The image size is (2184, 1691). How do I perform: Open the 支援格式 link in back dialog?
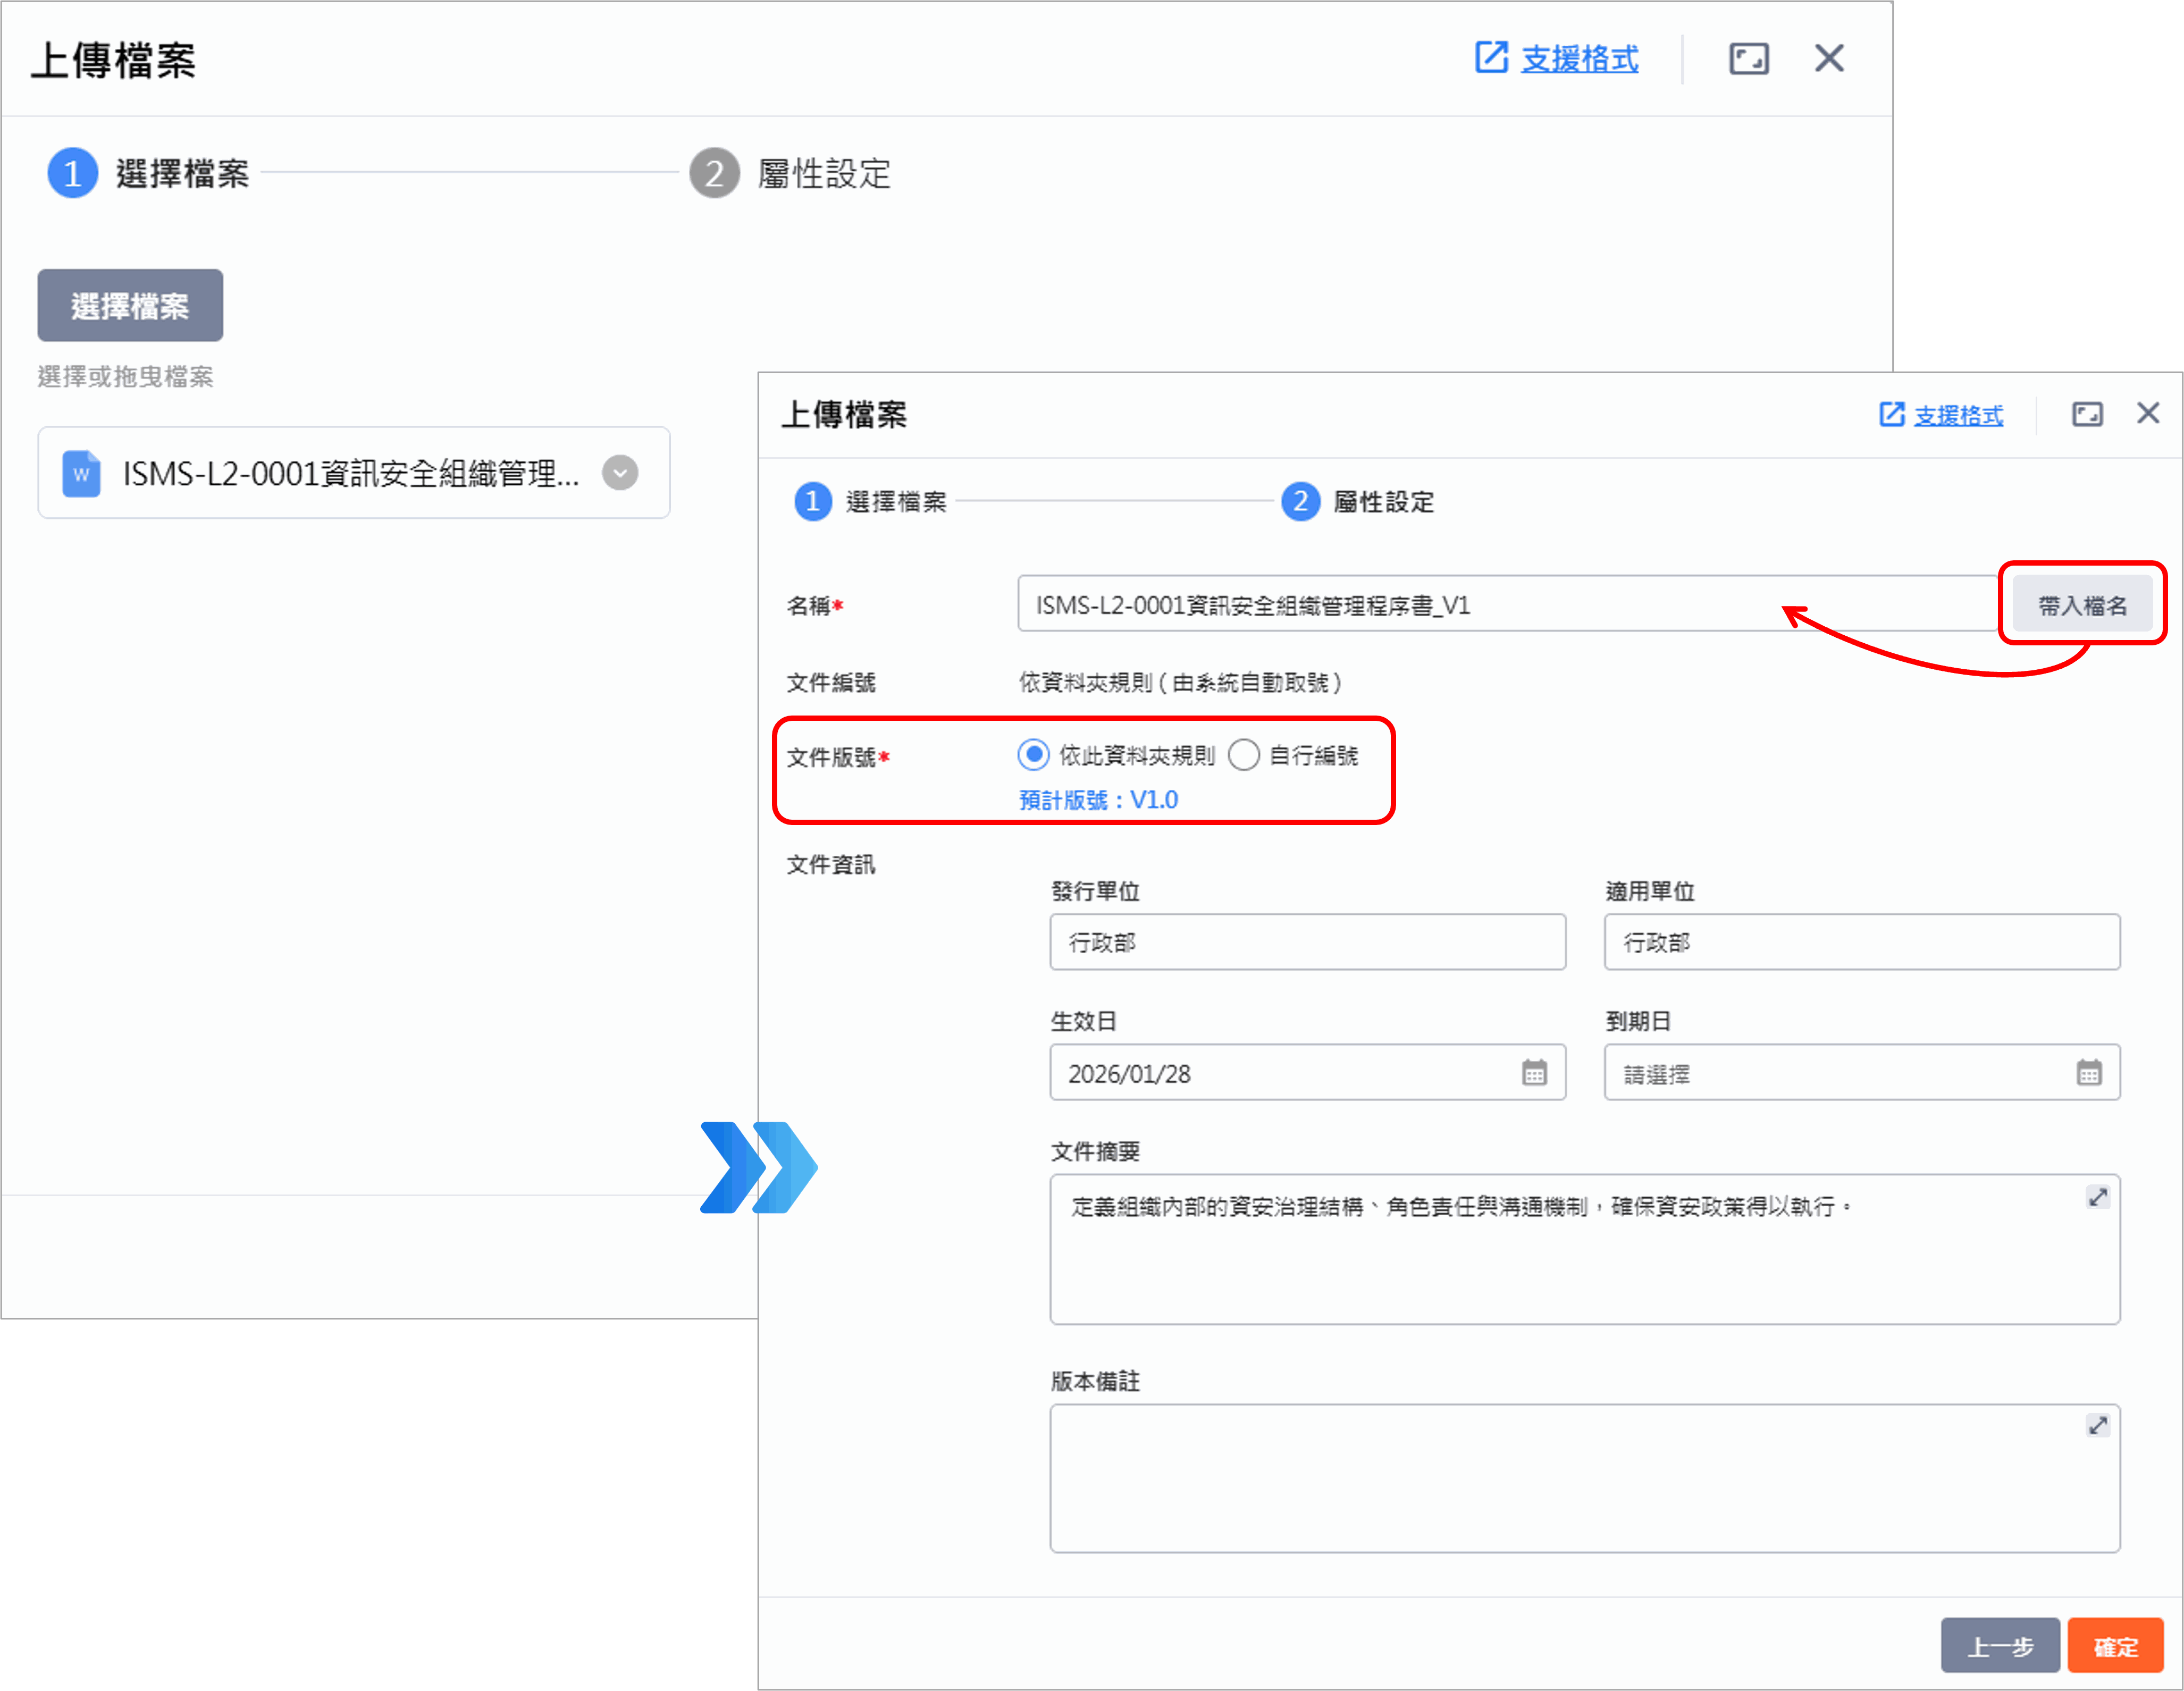pos(1579,59)
